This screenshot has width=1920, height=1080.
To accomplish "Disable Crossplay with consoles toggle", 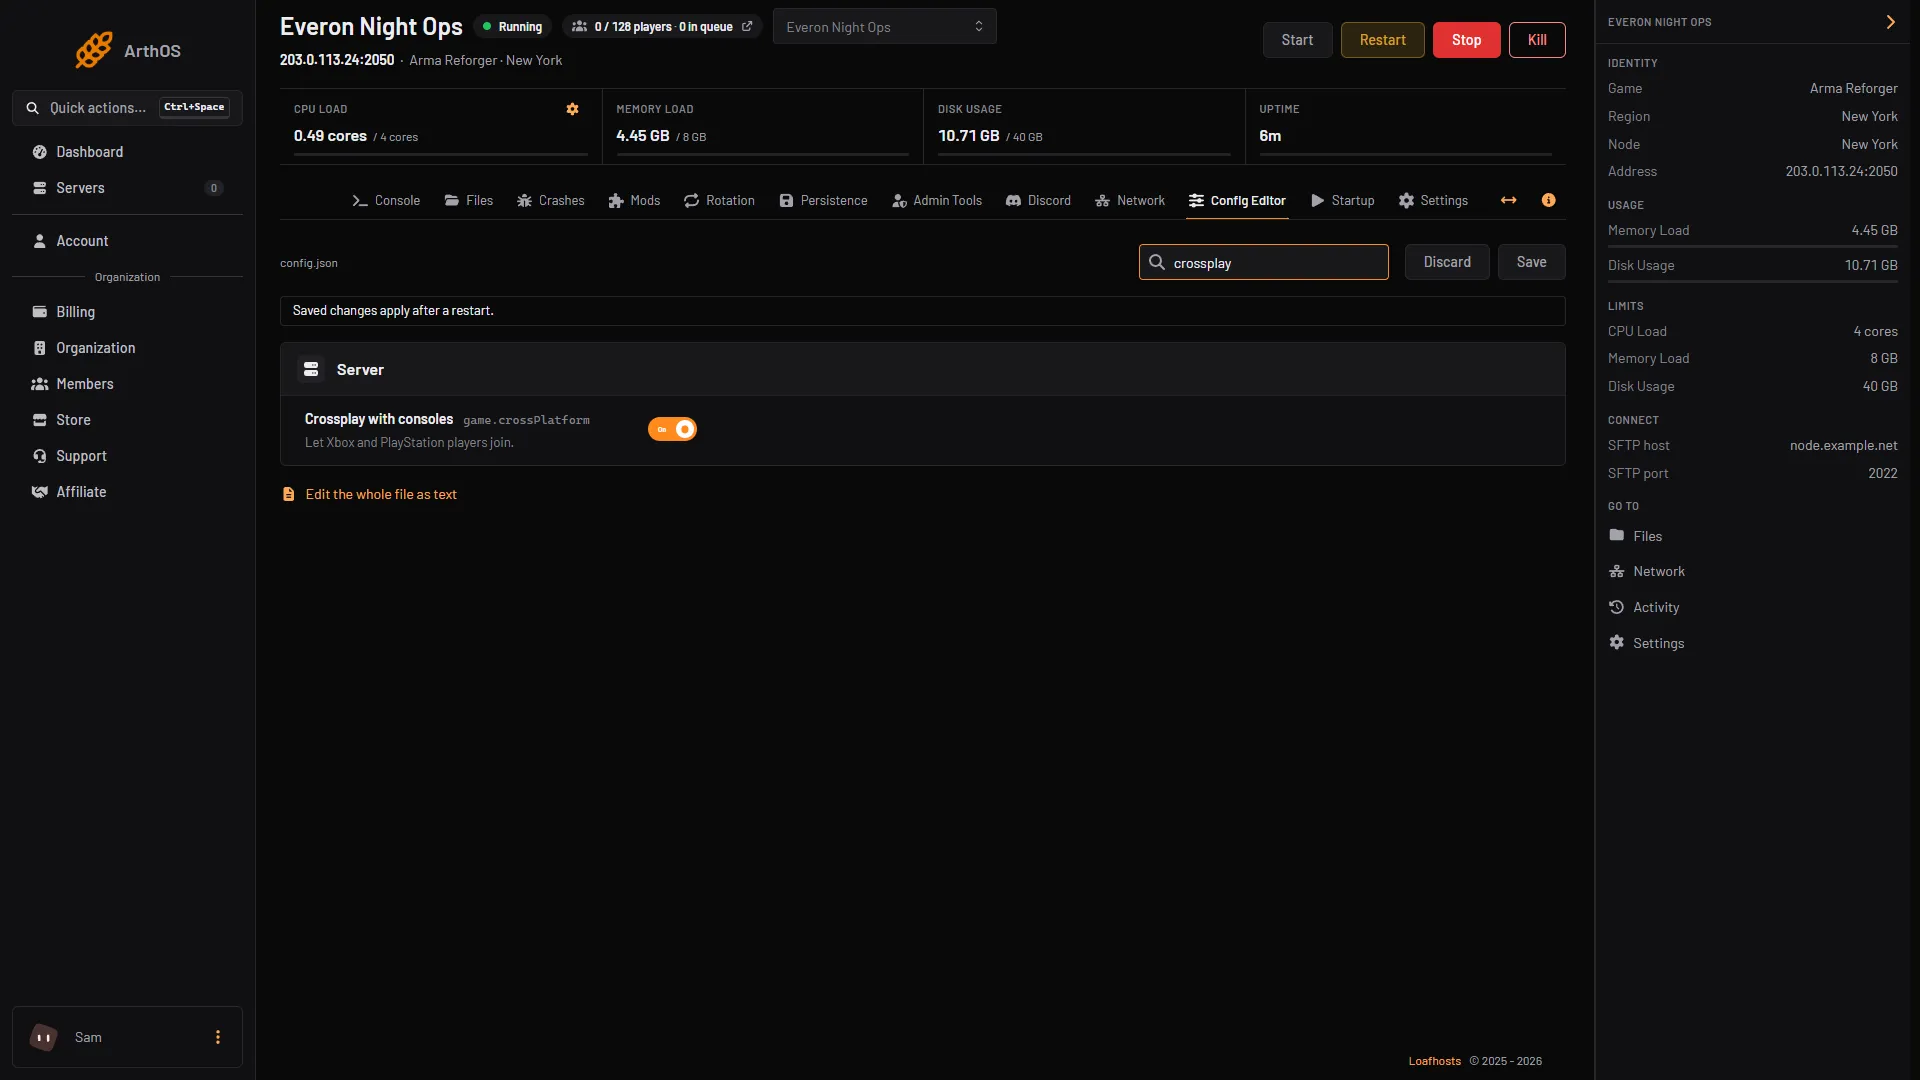I will click(672, 429).
